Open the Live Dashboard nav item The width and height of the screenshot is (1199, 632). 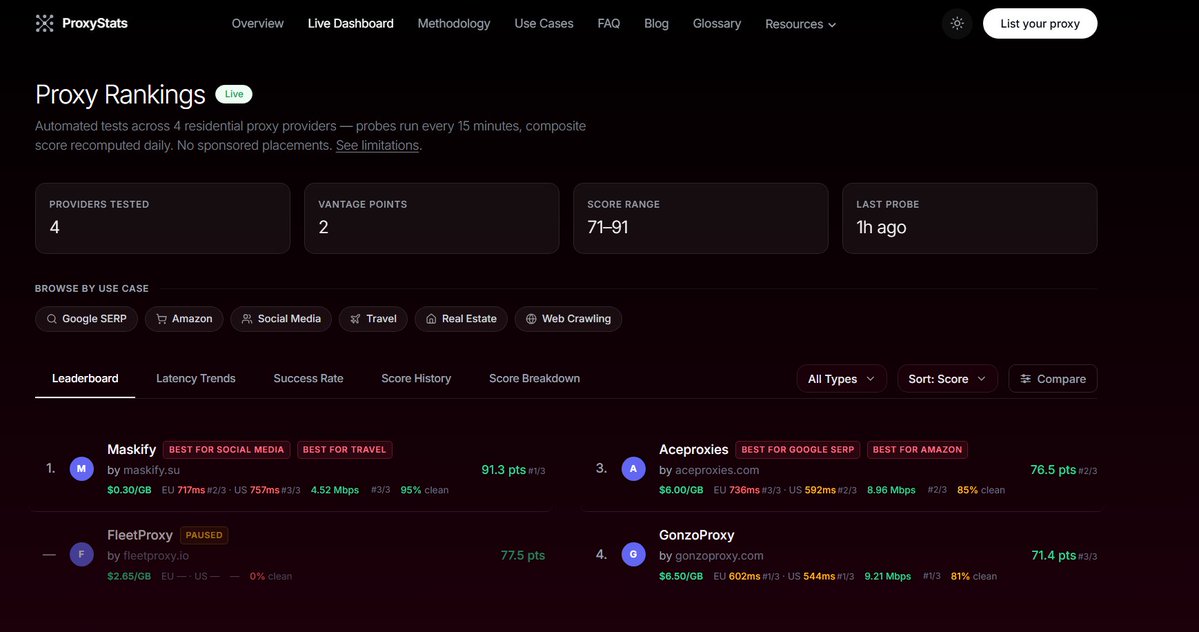351,24
